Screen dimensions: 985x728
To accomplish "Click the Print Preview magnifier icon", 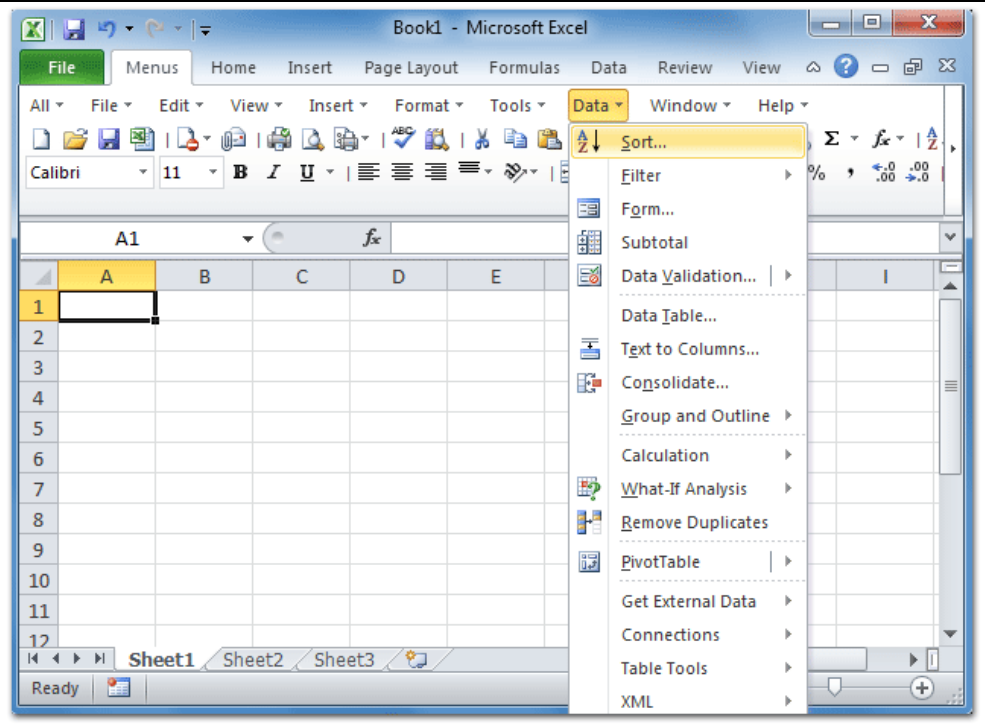I will (x=312, y=139).
